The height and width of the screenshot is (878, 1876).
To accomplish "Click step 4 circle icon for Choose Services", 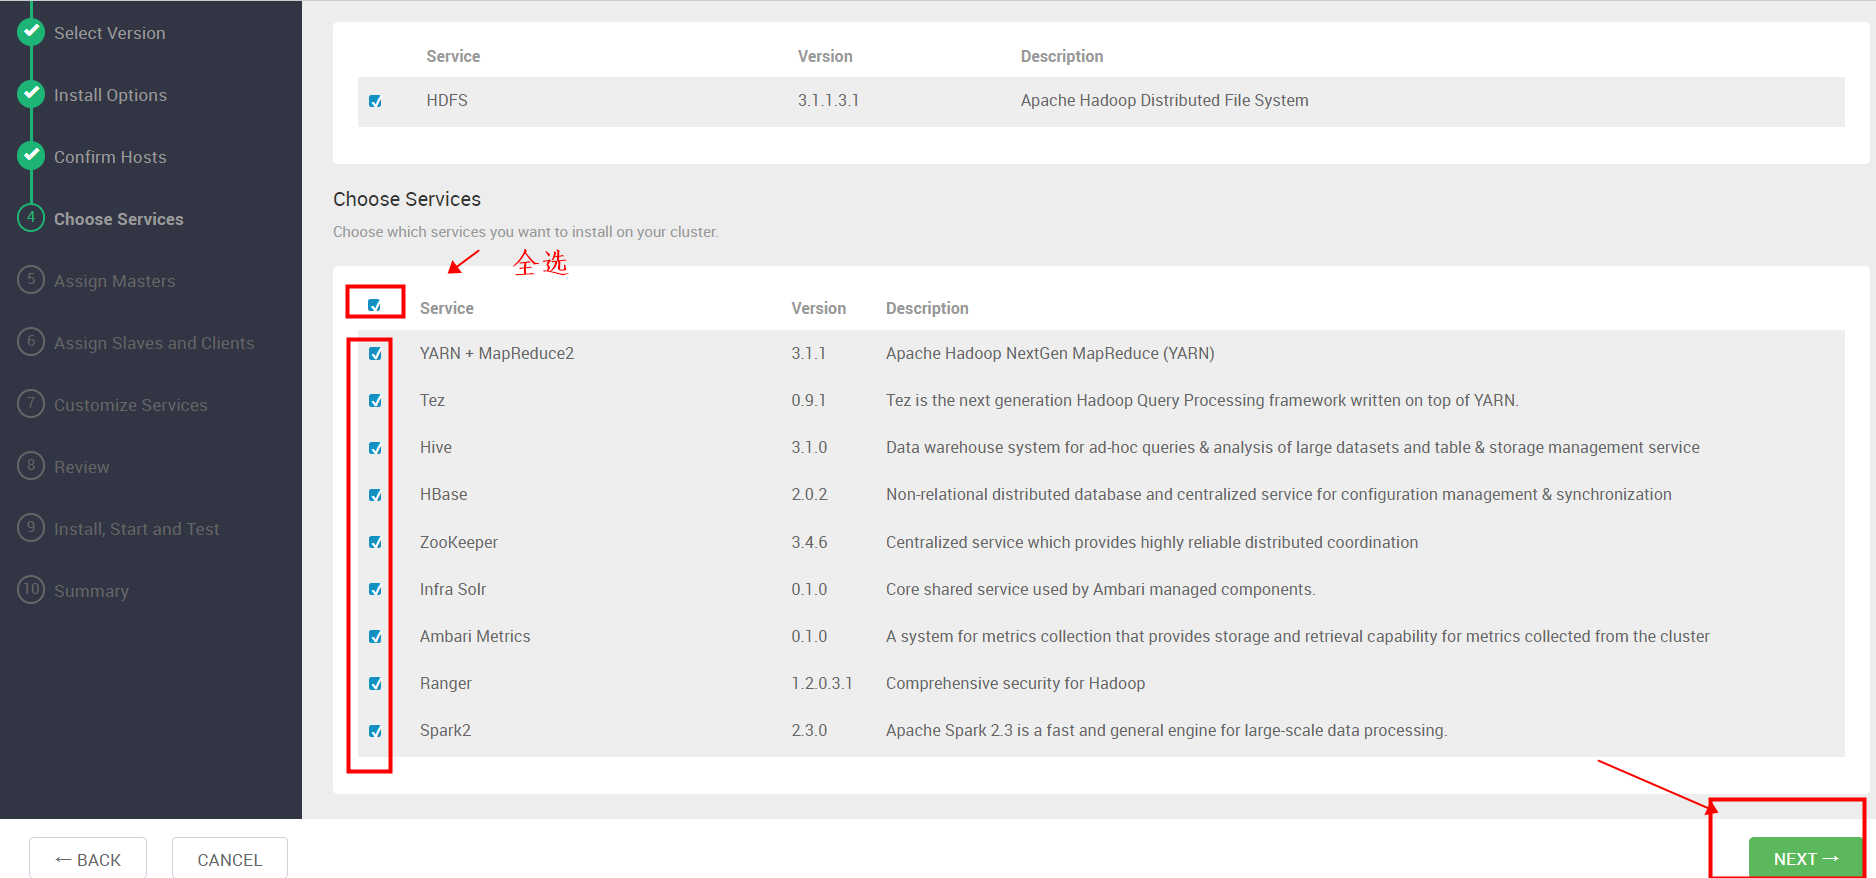I will pos(31,218).
